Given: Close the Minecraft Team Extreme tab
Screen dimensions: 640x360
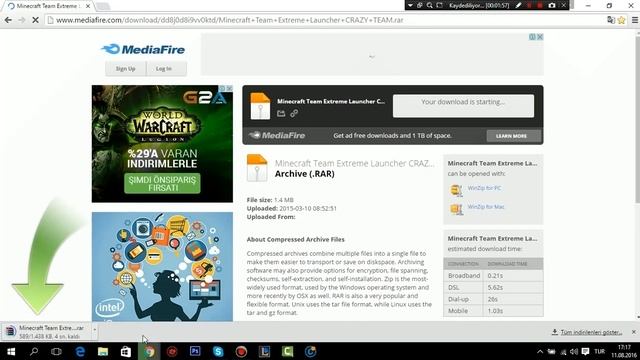Looking at the screenshot, I should point(88,6).
